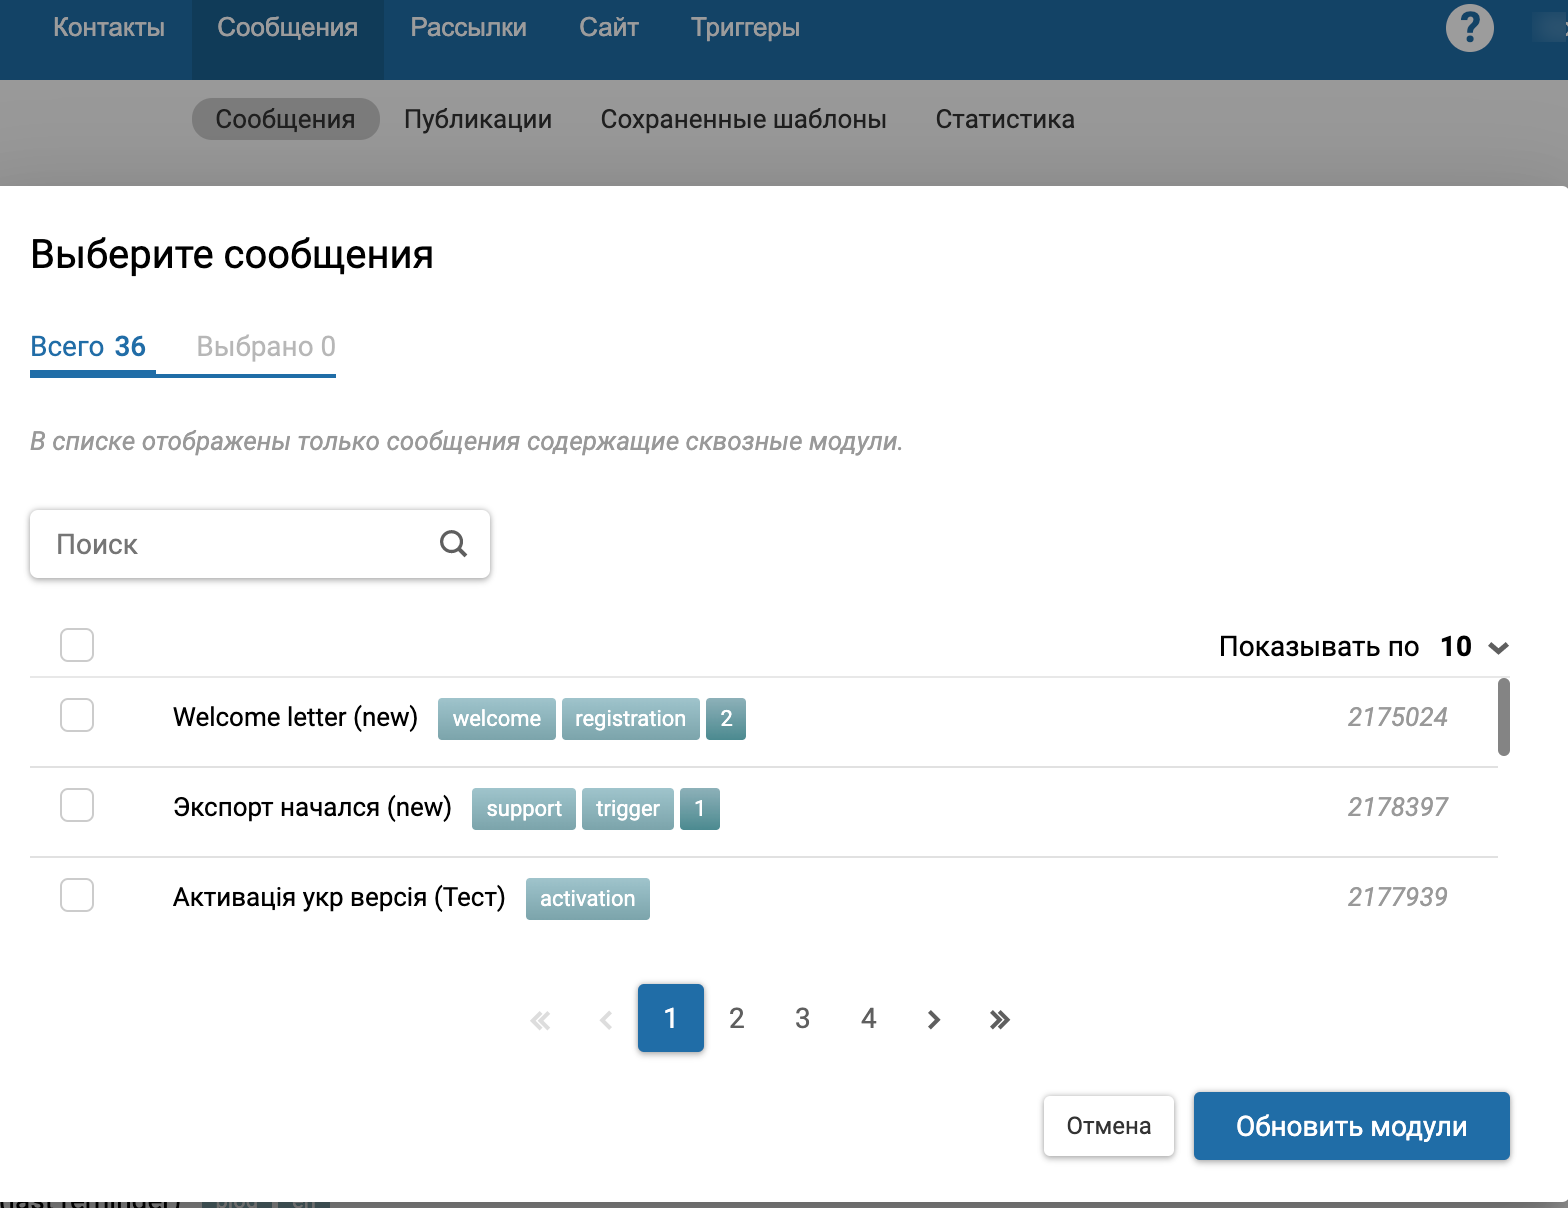Click the search magnifier icon

coord(453,544)
